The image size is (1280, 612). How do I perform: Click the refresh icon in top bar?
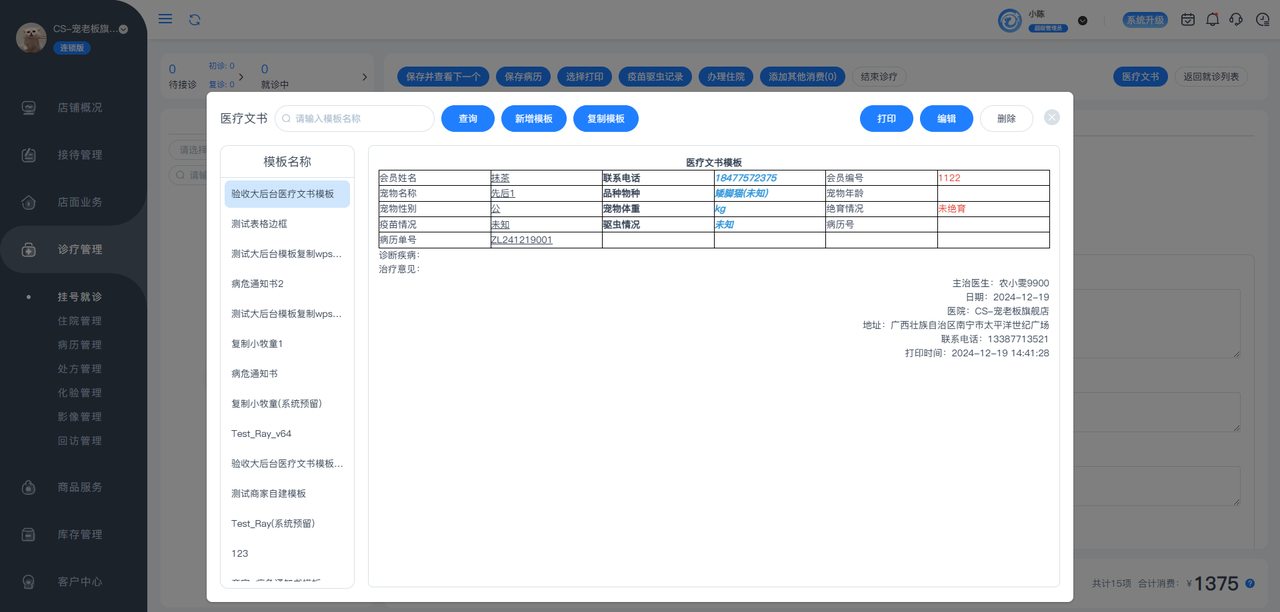coord(194,19)
